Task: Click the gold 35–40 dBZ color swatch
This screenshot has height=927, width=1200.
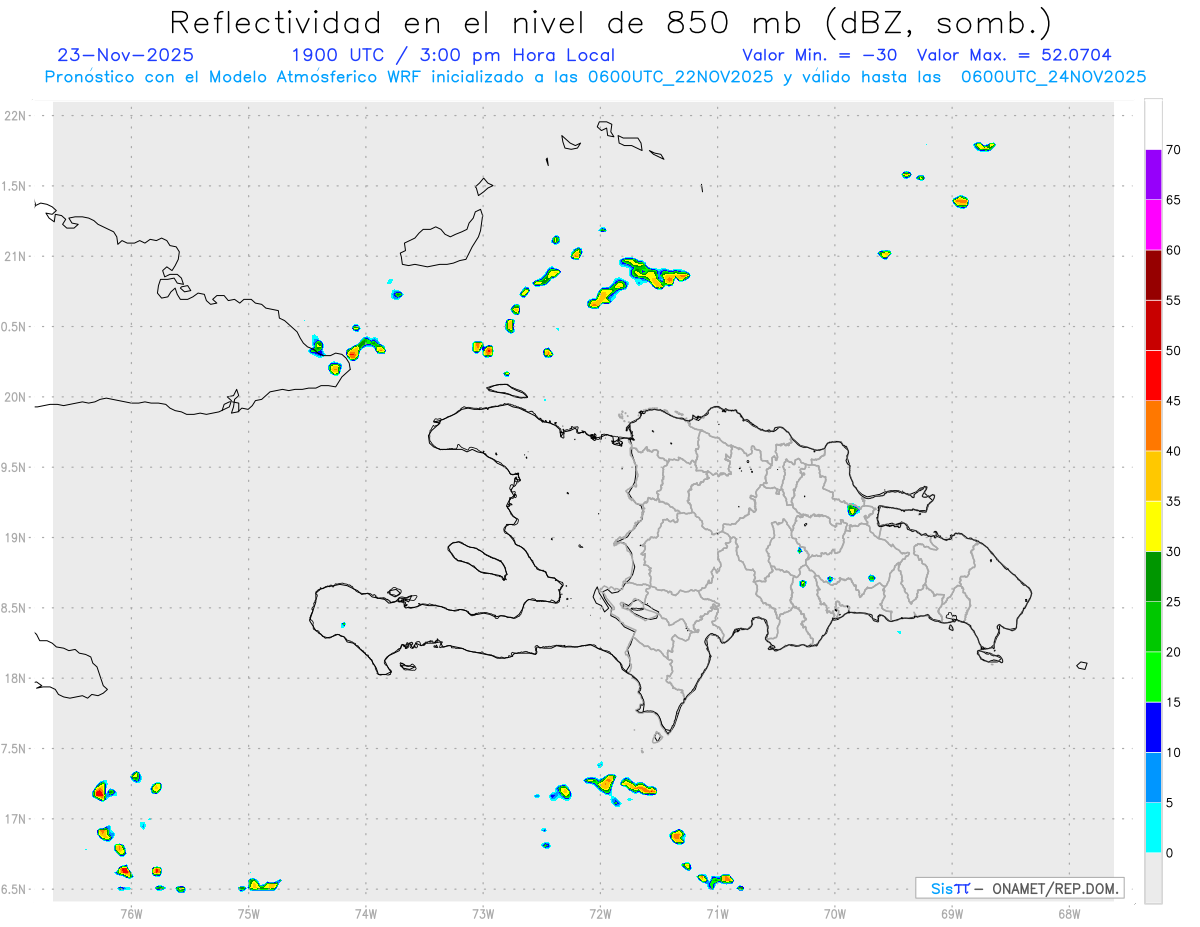Action: pos(1153,476)
